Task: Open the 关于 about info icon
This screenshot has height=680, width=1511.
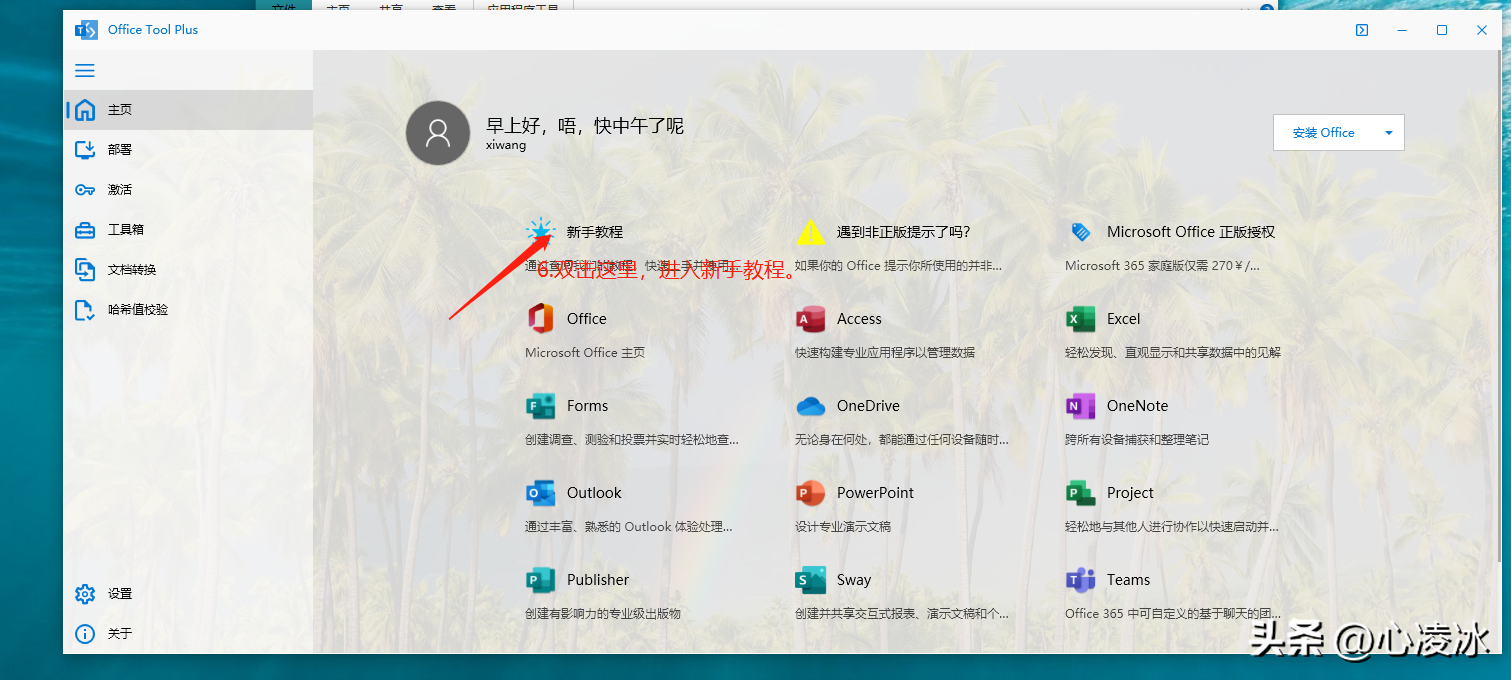Action: [85, 634]
